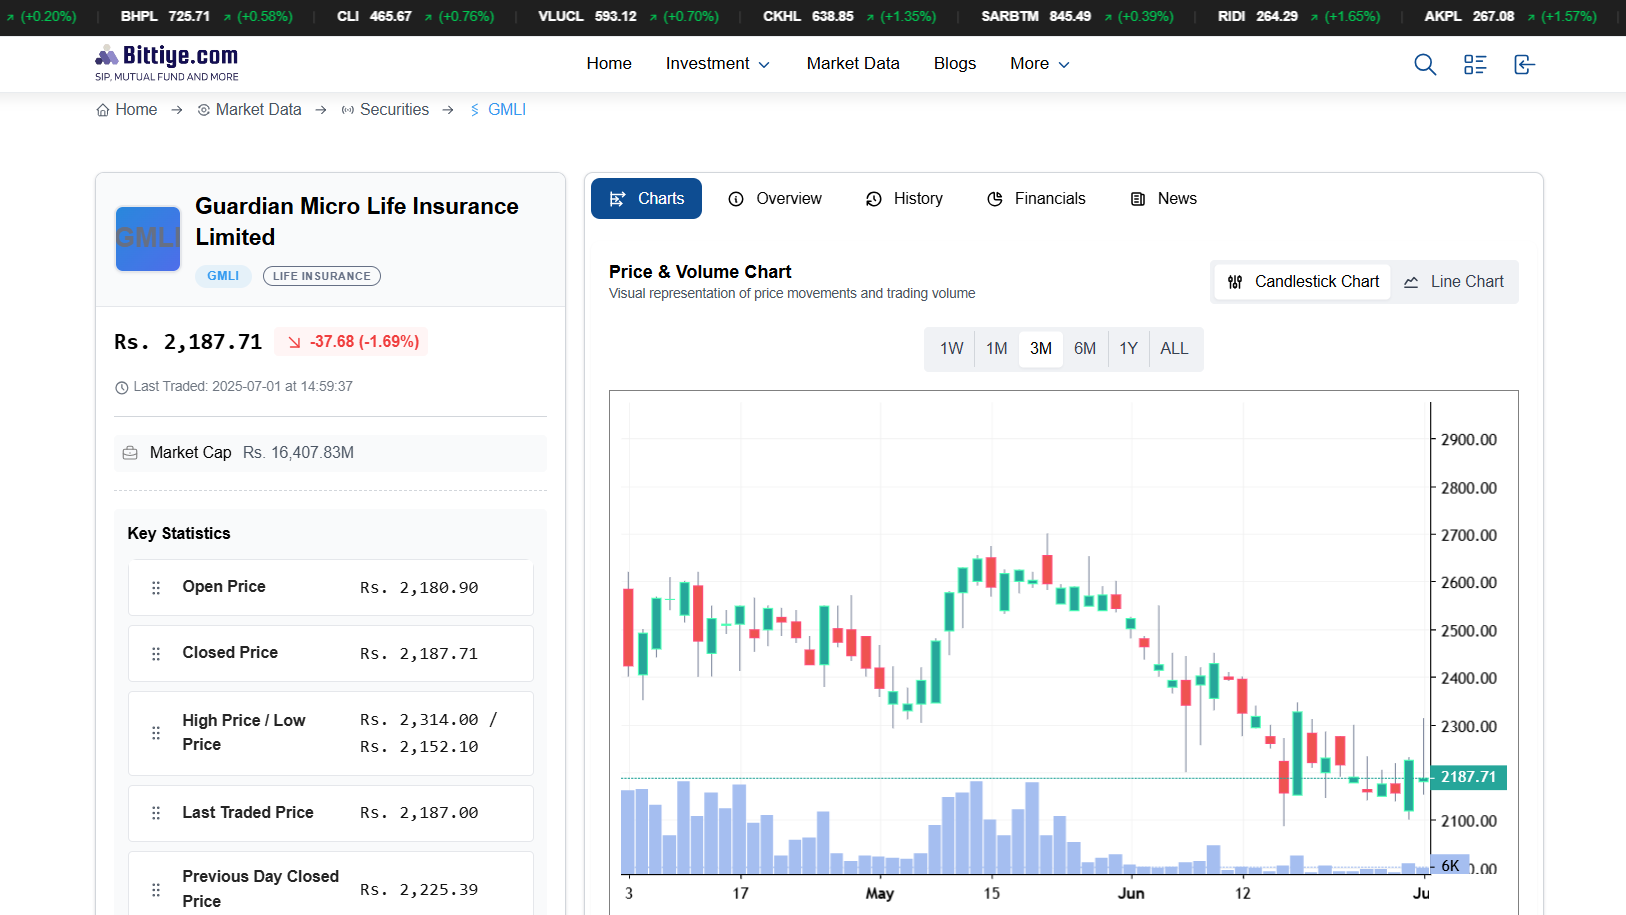Open Market Data in navigation bar
The height and width of the screenshot is (915, 1626).
tap(853, 64)
